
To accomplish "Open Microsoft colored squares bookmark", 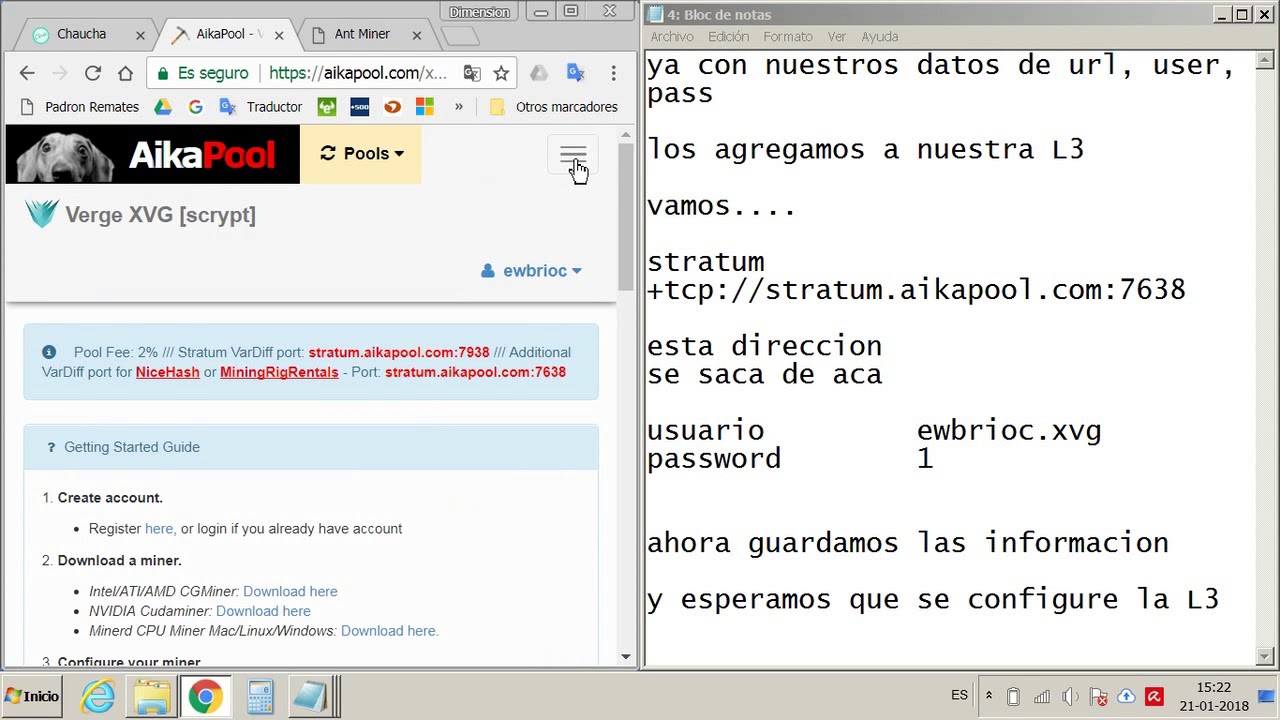I will [425, 107].
